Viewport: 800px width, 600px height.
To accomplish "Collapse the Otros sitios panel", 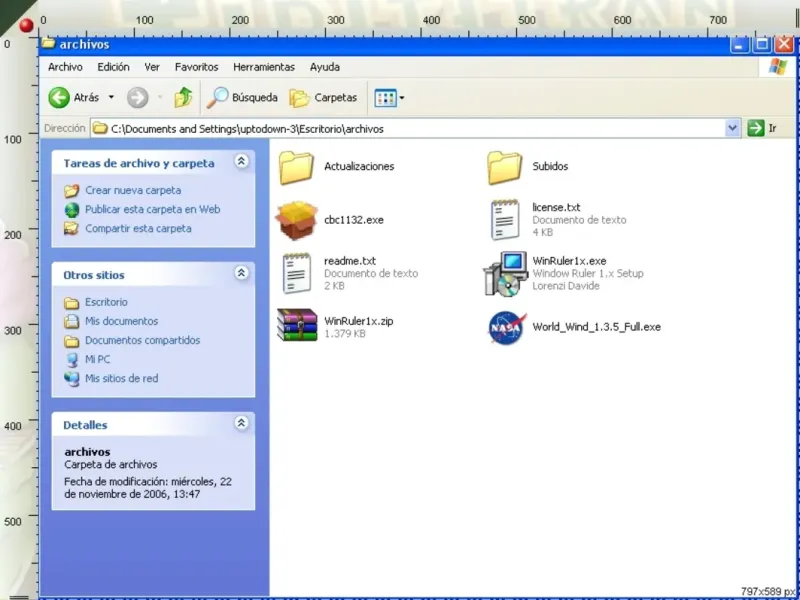I will coord(241,274).
